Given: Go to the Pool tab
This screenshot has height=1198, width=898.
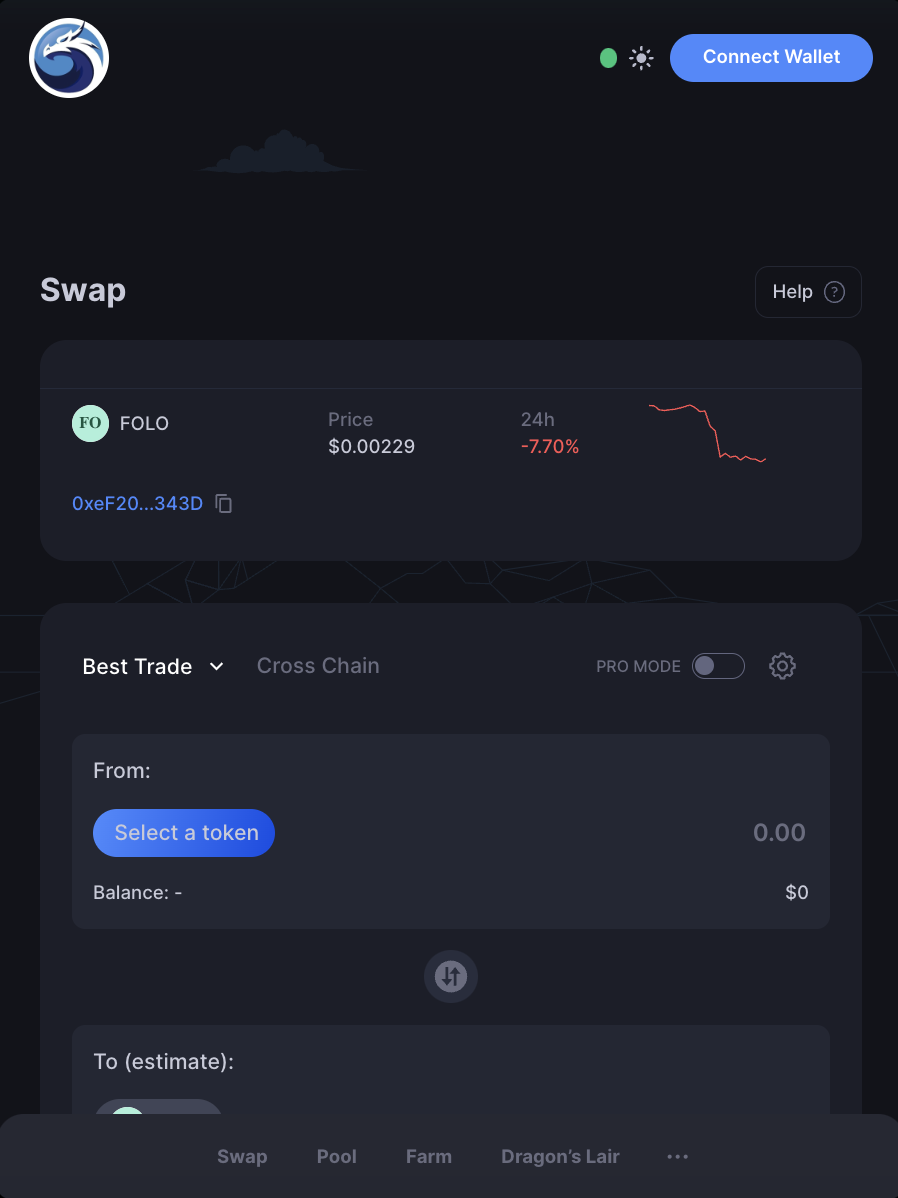Looking at the screenshot, I should click(x=336, y=1157).
